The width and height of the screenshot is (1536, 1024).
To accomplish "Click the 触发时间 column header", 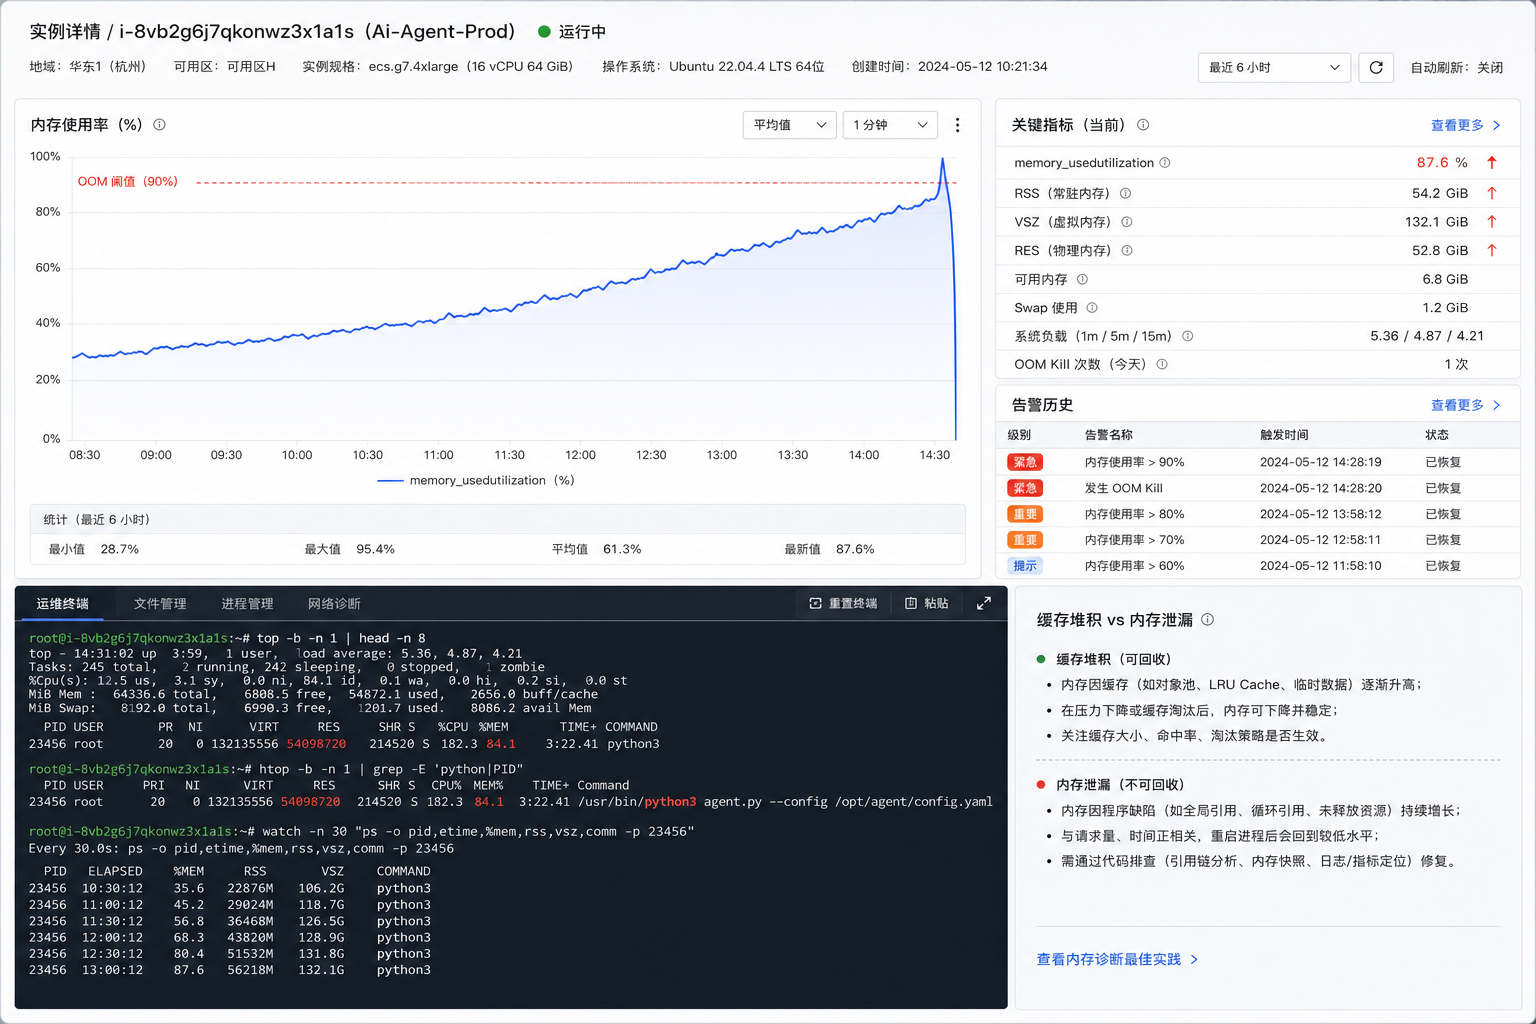I will point(1284,435).
